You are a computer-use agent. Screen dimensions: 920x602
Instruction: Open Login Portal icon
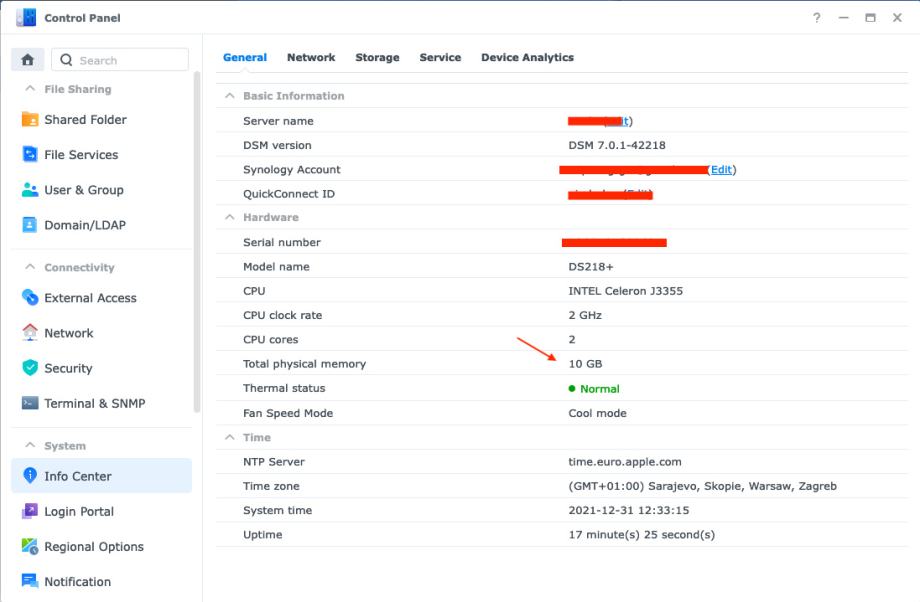point(29,511)
